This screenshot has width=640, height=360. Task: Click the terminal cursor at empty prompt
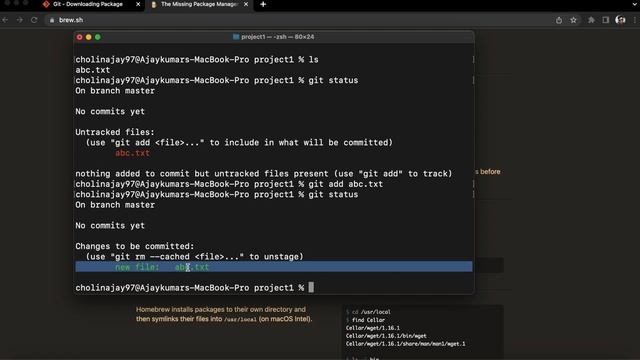click(311, 287)
